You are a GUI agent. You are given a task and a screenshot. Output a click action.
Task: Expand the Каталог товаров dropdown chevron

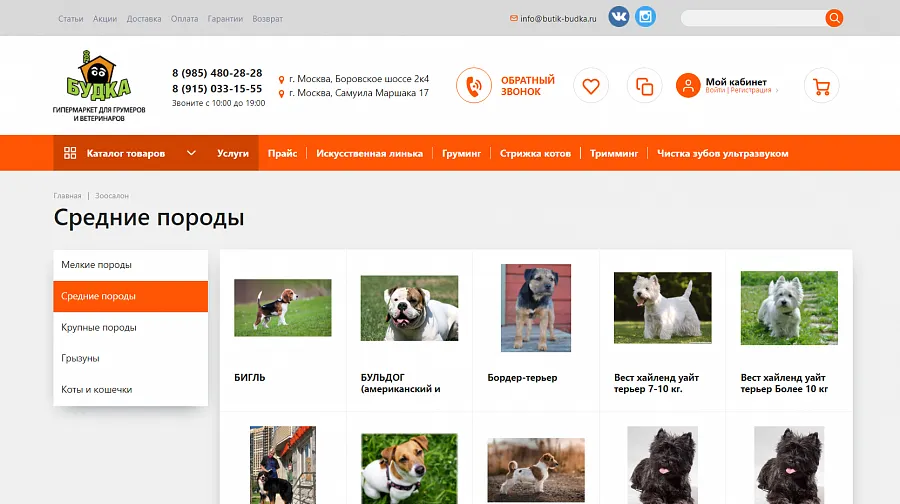(x=191, y=153)
